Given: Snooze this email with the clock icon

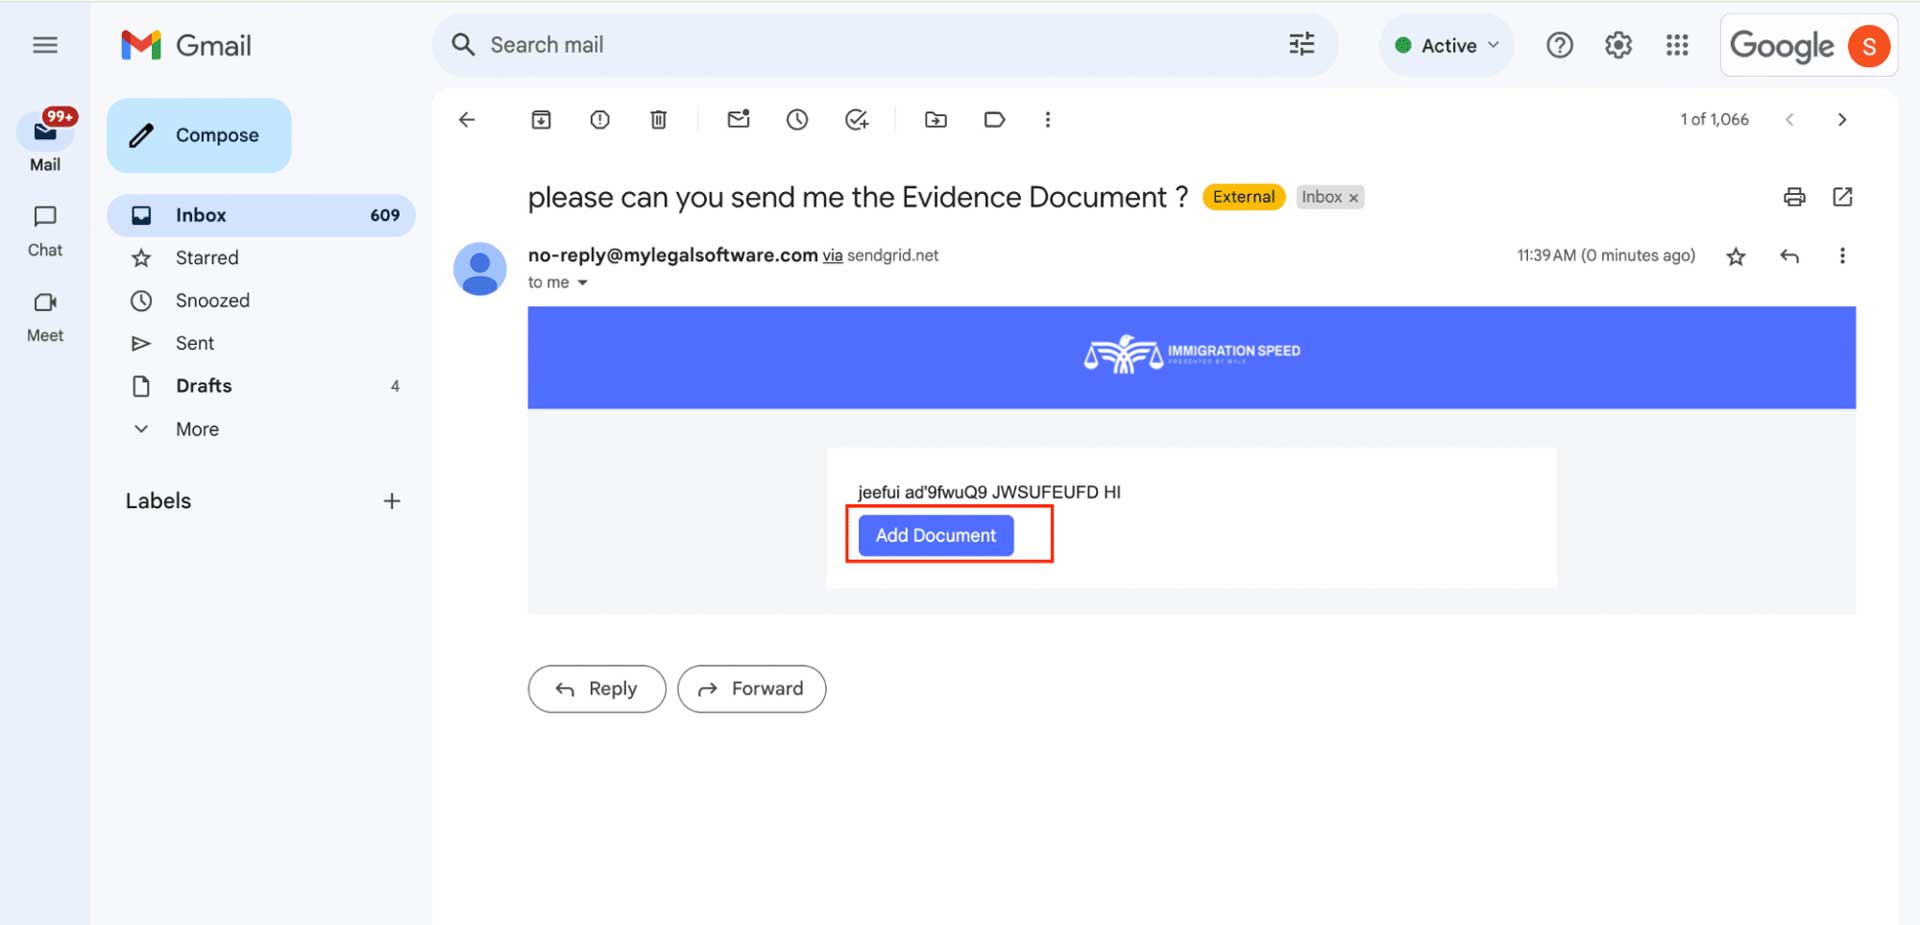Looking at the screenshot, I should tap(797, 120).
